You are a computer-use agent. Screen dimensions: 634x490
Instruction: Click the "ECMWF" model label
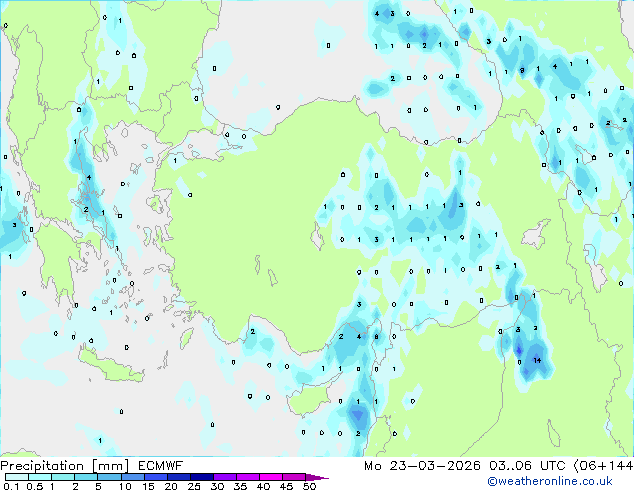161,466
